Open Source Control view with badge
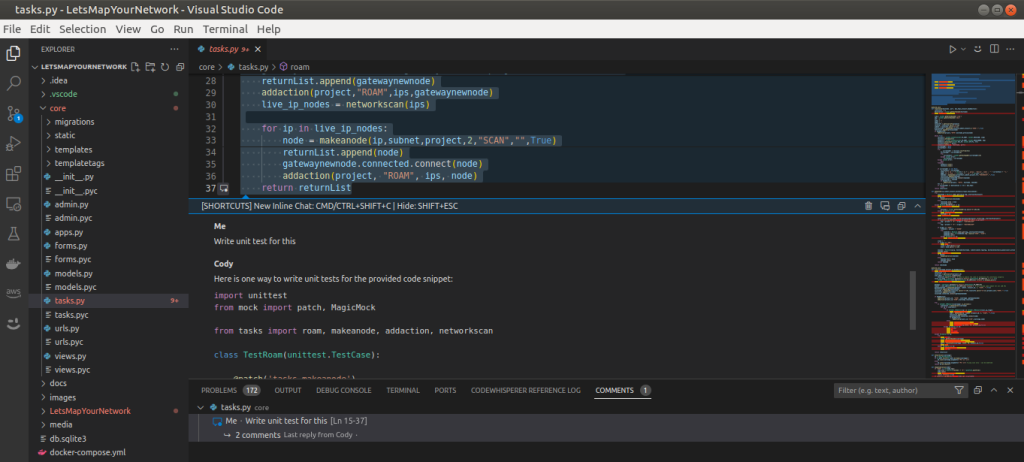Viewport: 1024px width, 462px height. pos(13,114)
